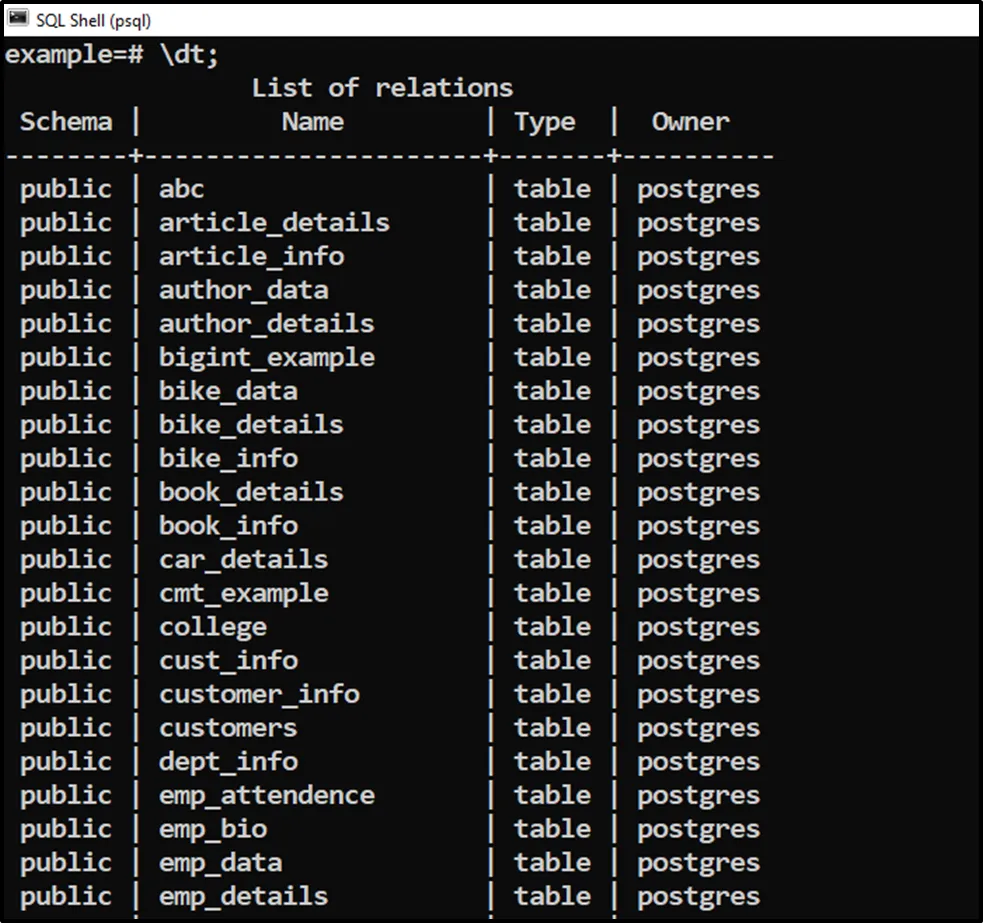
Task: Click the Schema column header
Action: 66,122
